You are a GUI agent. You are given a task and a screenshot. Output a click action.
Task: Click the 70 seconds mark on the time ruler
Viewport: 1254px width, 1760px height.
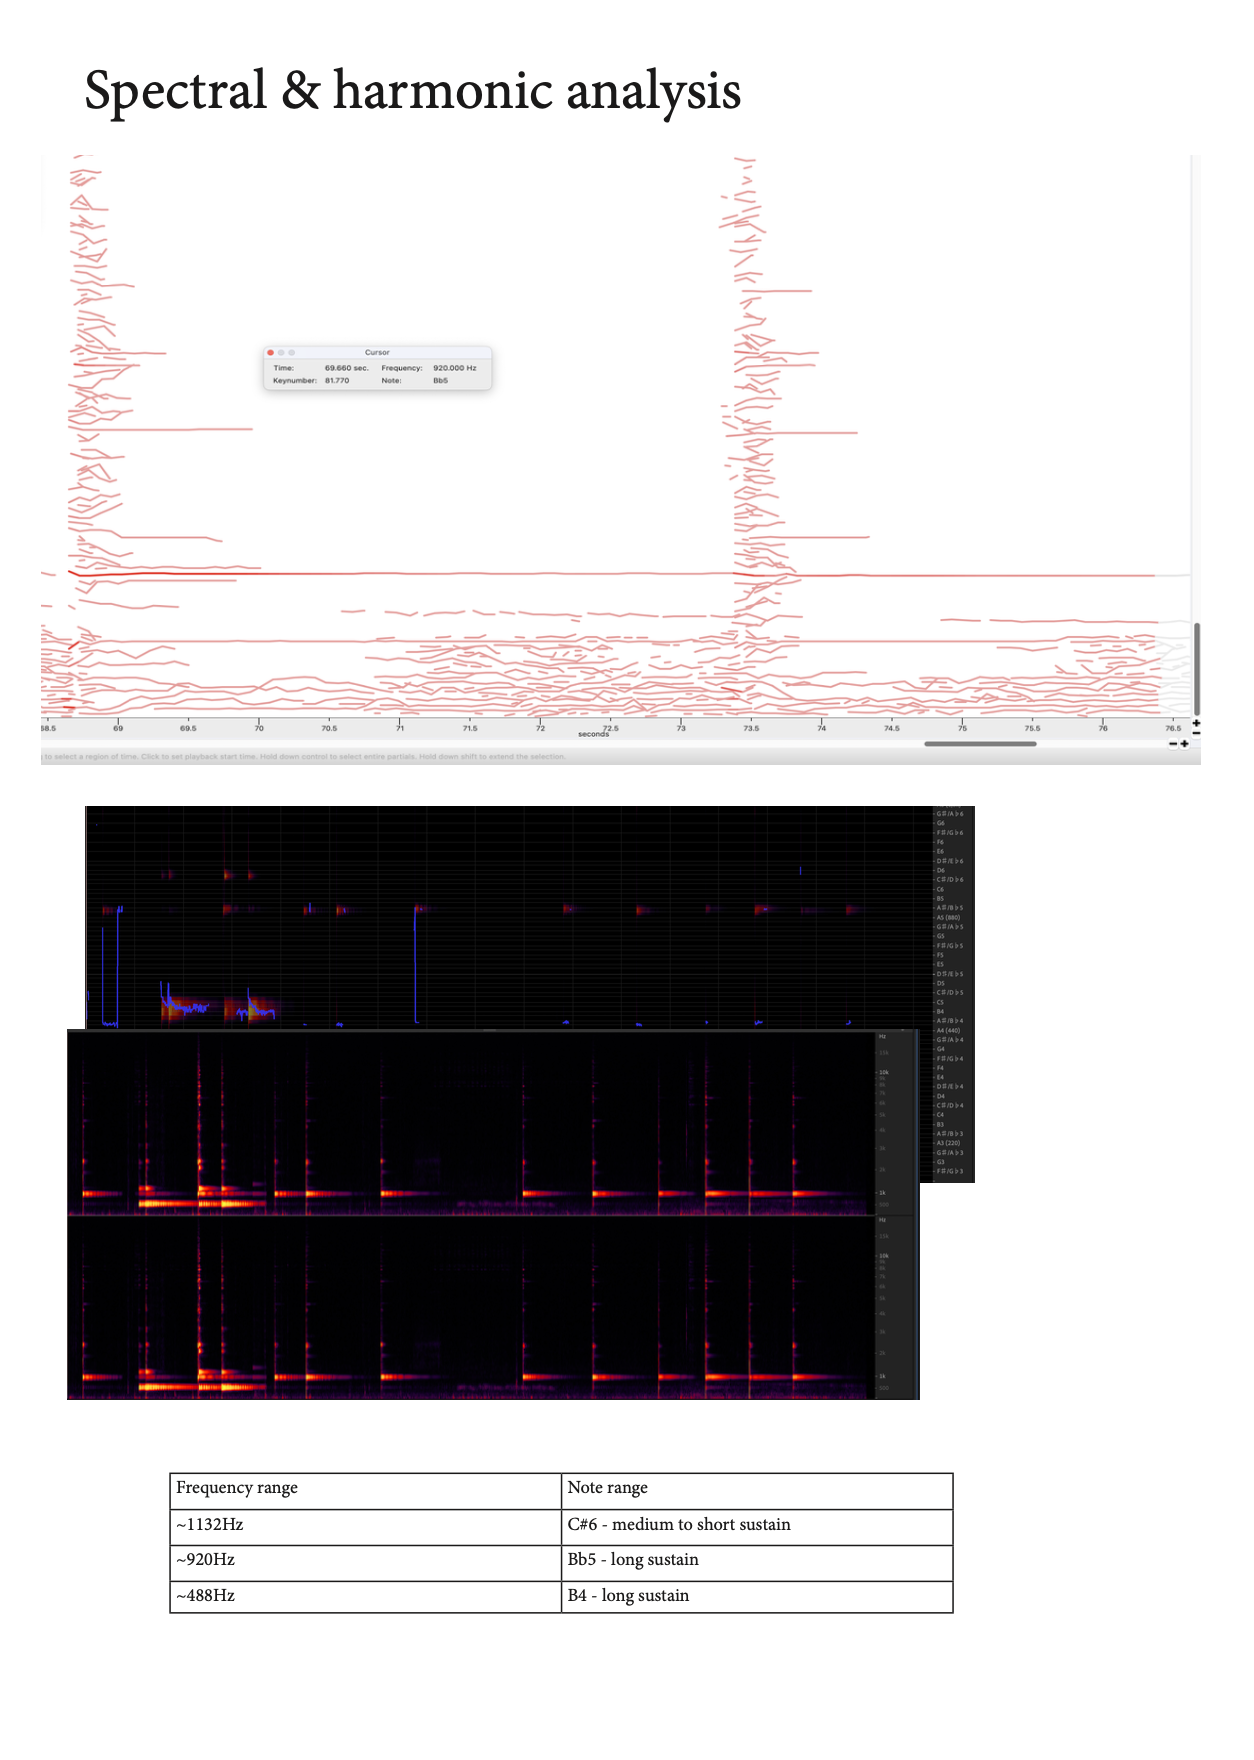click(259, 727)
